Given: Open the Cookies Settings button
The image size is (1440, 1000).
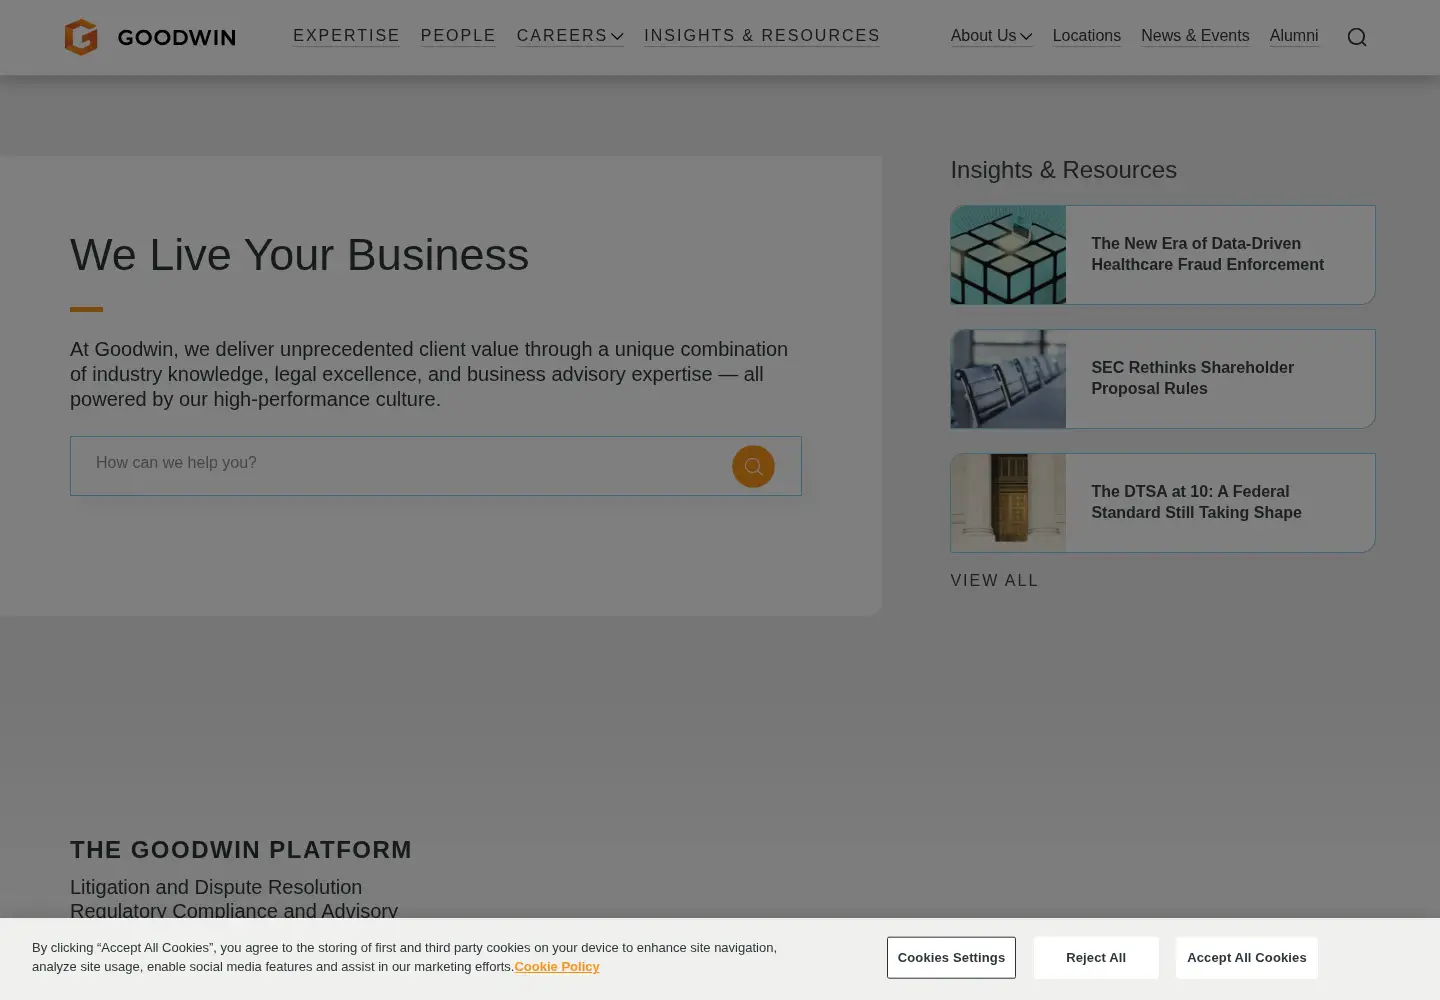Looking at the screenshot, I should click(x=951, y=958).
